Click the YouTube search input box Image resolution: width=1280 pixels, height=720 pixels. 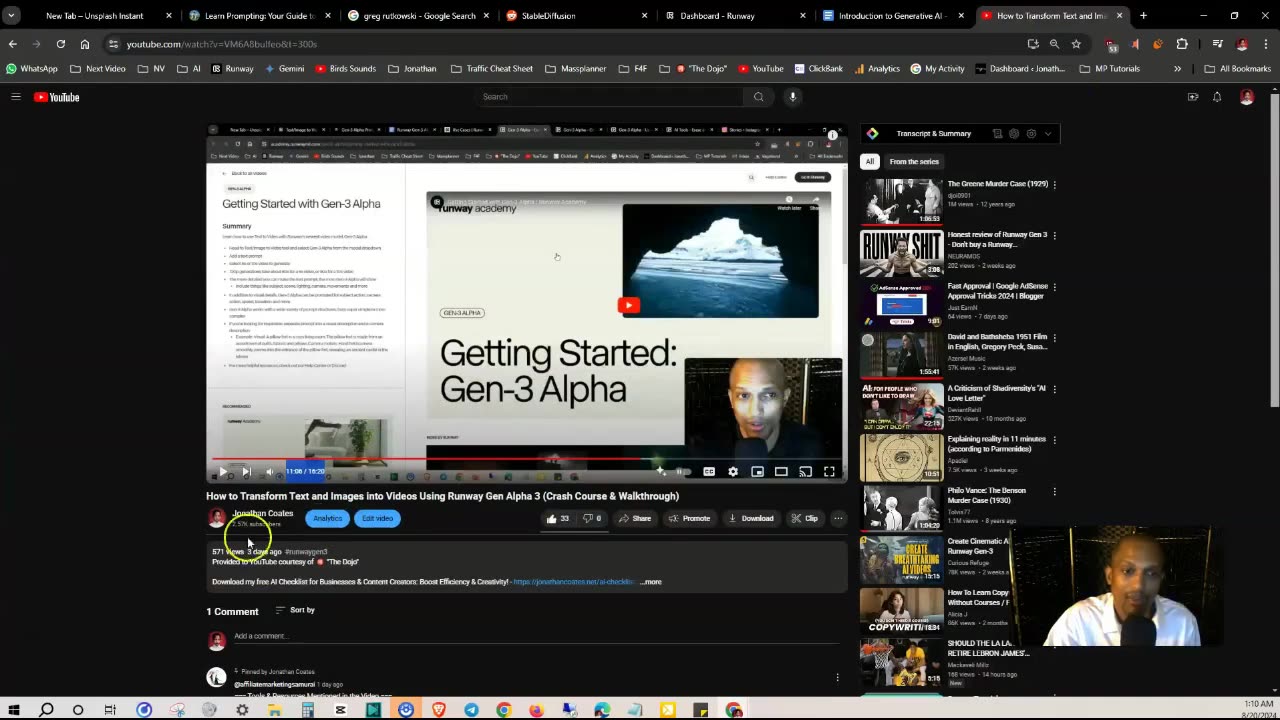[x=610, y=97]
